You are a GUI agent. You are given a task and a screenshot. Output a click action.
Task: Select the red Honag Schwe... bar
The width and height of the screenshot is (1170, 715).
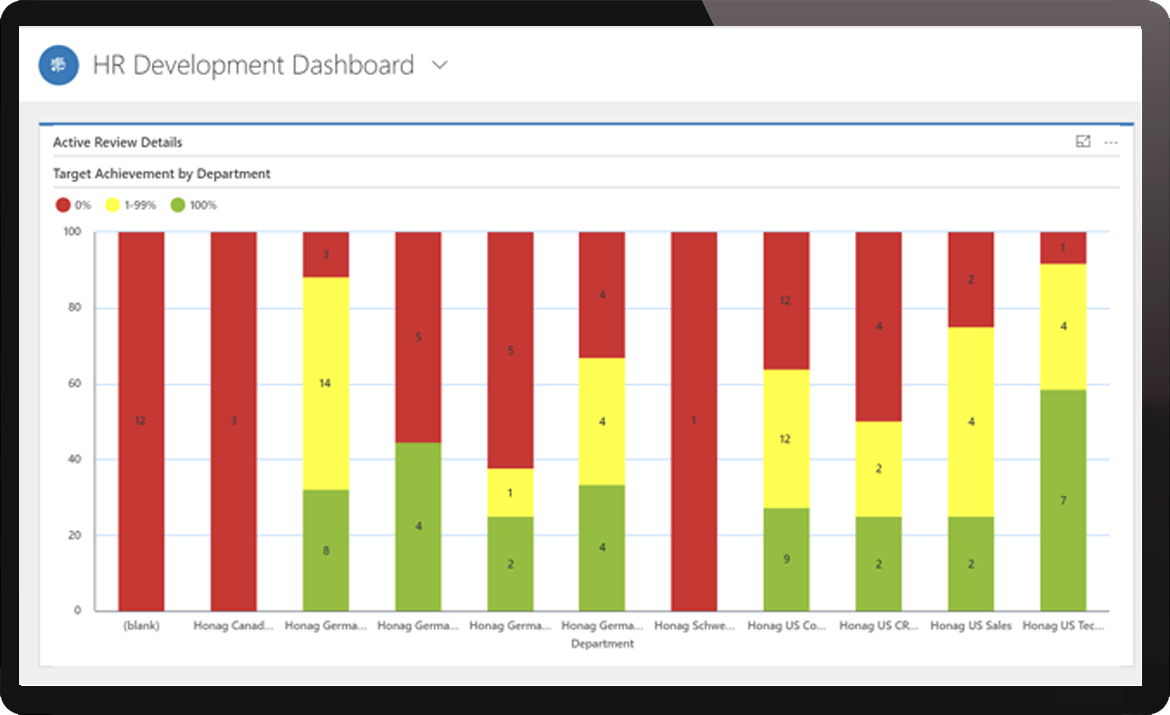click(x=693, y=420)
